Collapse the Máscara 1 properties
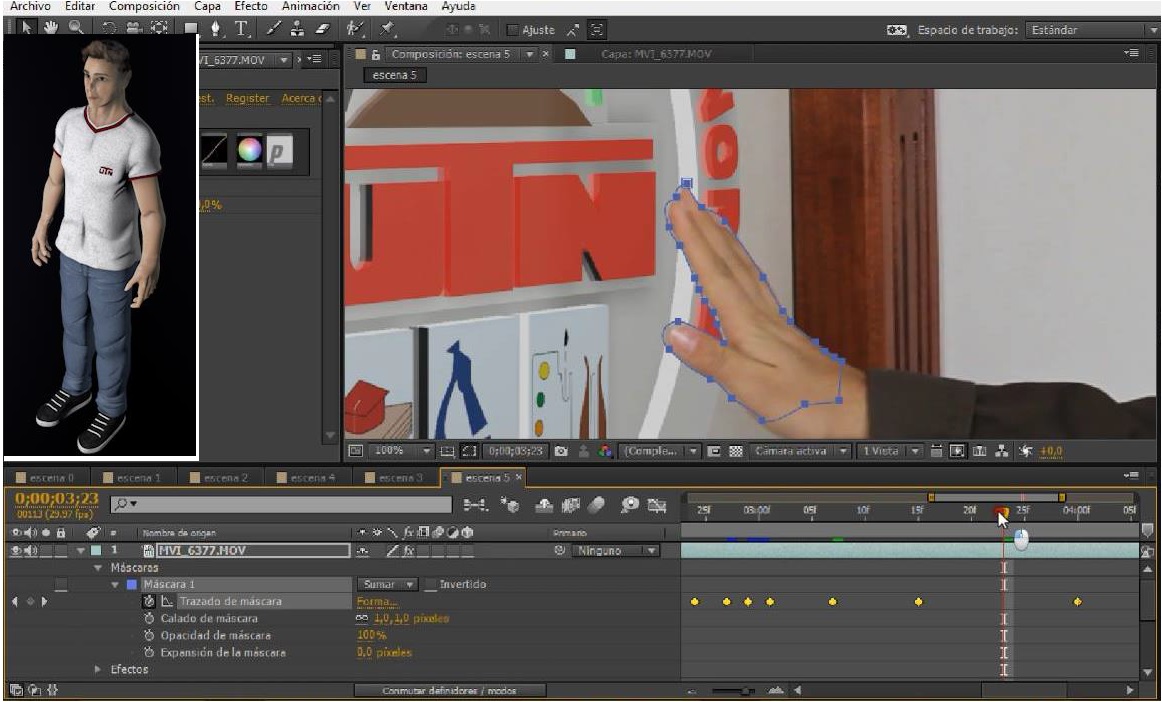The width and height of the screenshot is (1162, 702). coord(115,585)
